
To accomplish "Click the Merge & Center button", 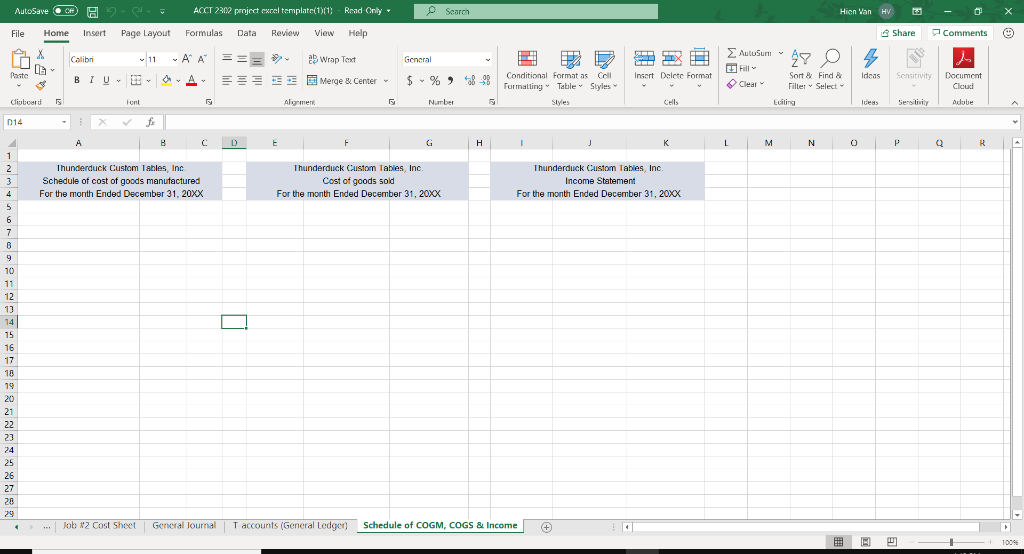I will (x=342, y=80).
